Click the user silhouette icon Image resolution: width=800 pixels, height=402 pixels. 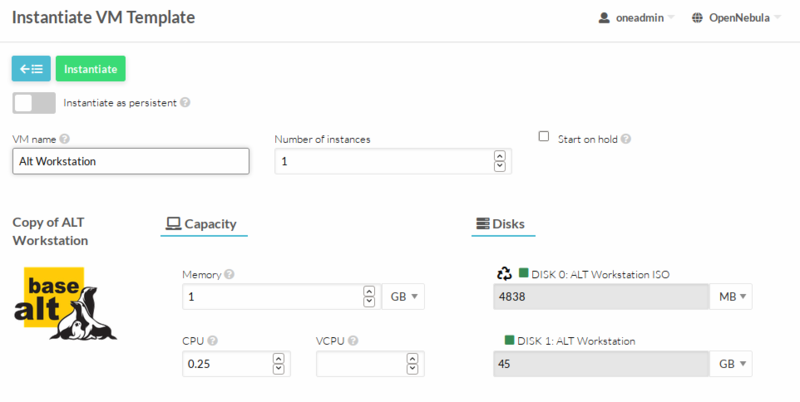point(604,18)
